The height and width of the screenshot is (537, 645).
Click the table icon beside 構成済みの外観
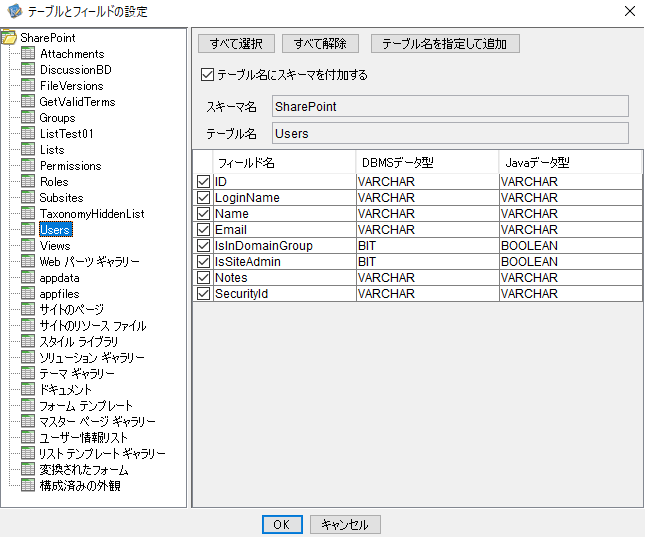point(28,485)
